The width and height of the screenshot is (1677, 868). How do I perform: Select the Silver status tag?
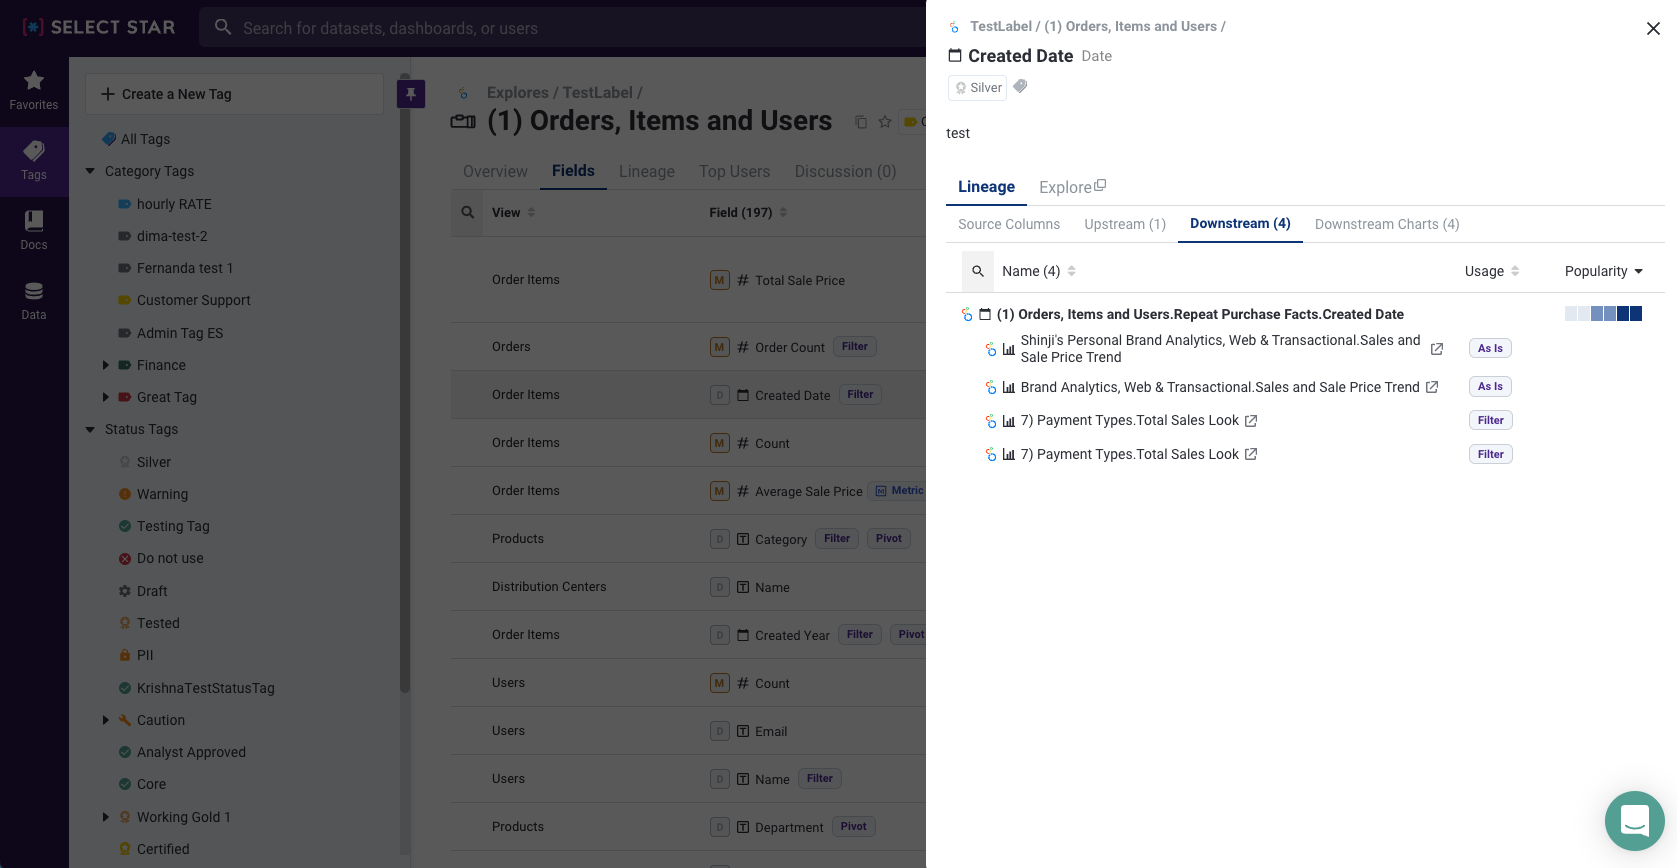click(x=154, y=462)
